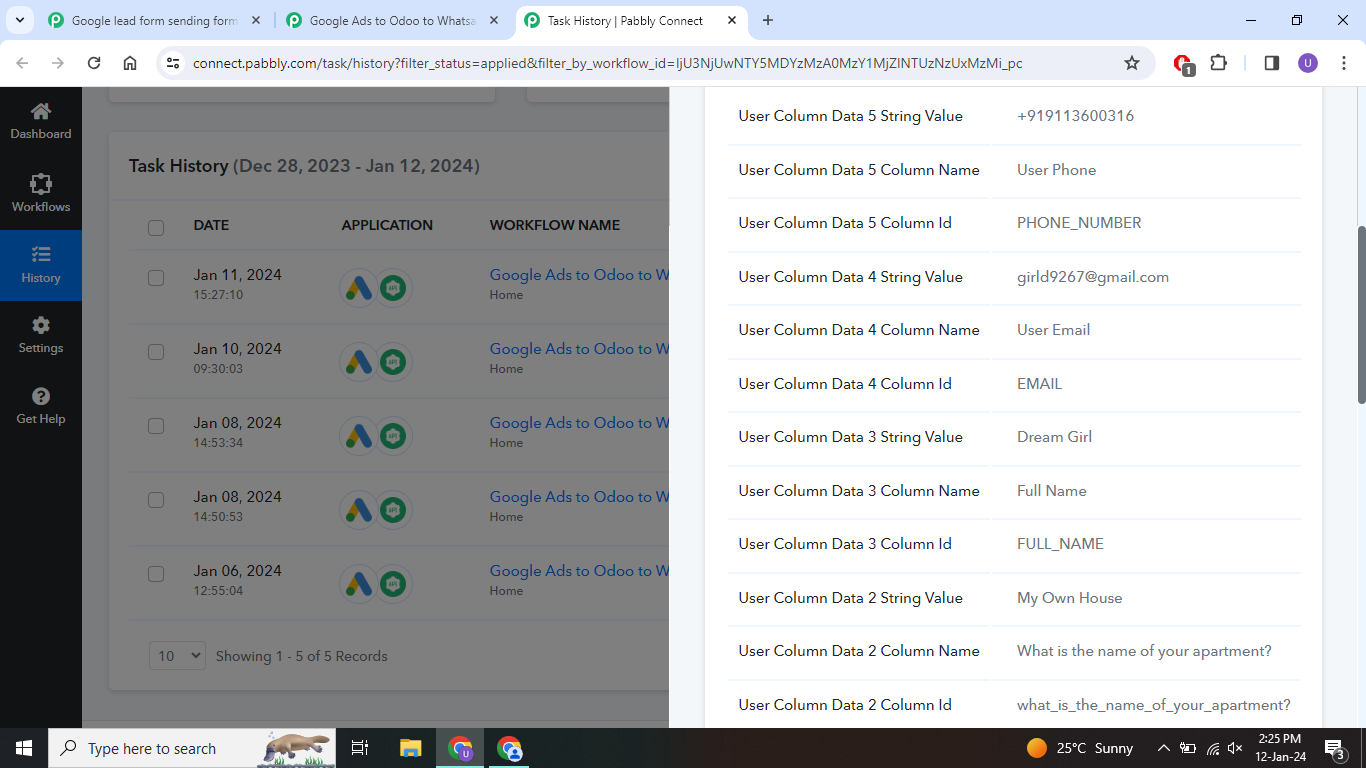
Task: Select the FULL_NAME column id value
Action: pos(1060,544)
